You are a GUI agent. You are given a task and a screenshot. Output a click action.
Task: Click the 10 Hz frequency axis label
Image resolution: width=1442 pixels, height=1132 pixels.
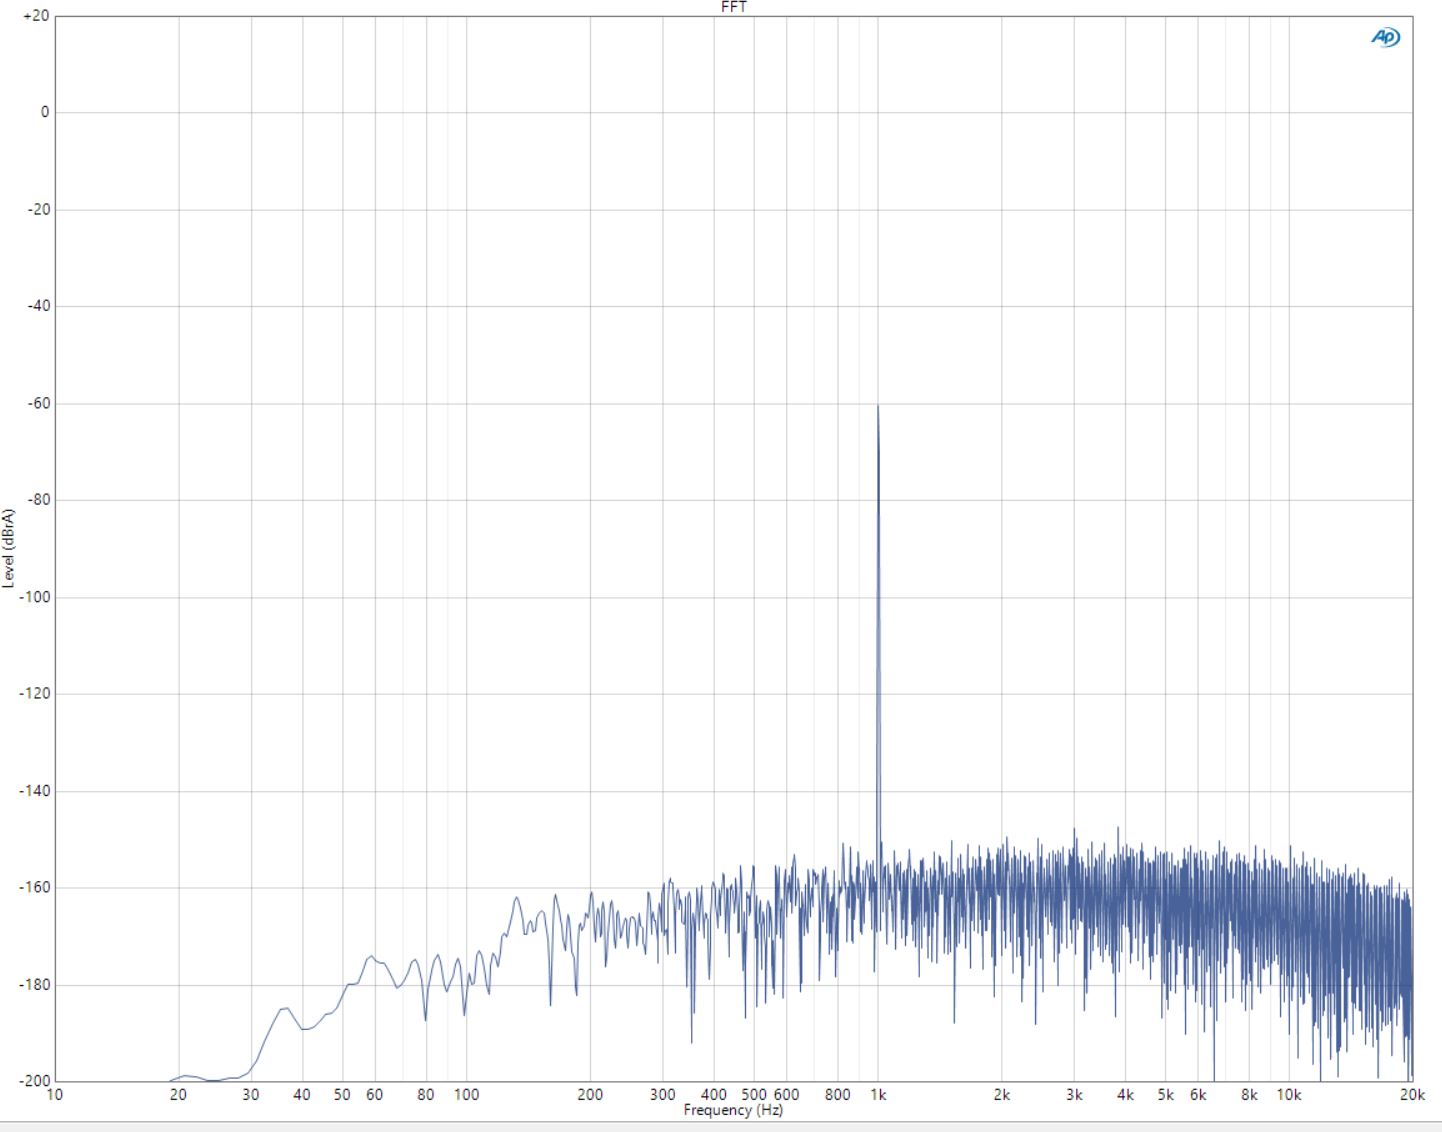[x=54, y=1095]
